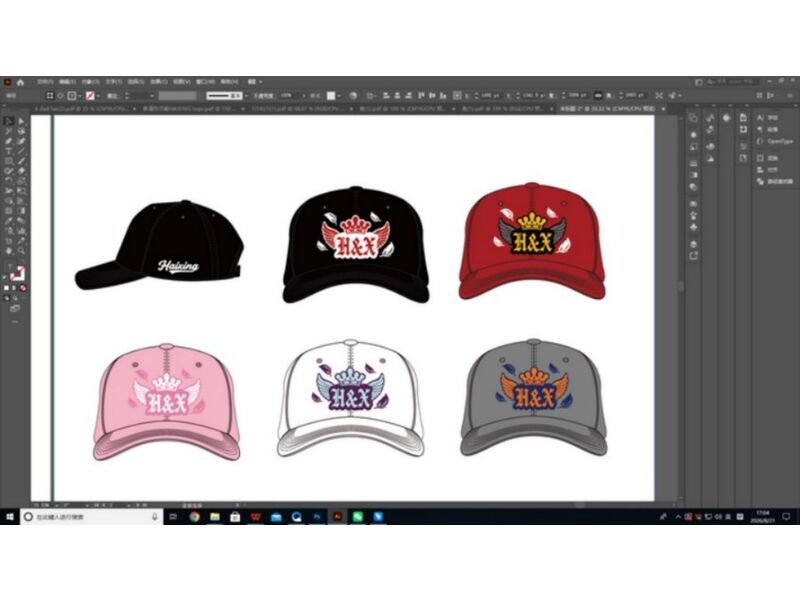Open the graphic style dropdown

(339, 95)
